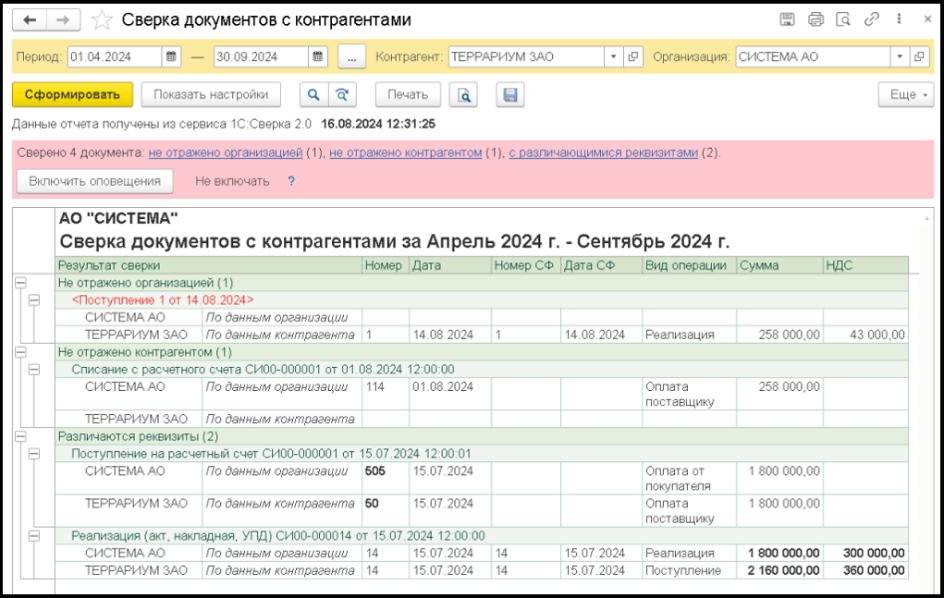Save report using floppy disk toolbar icon
The image size is (944, 598).
click(x=510, y=95)
